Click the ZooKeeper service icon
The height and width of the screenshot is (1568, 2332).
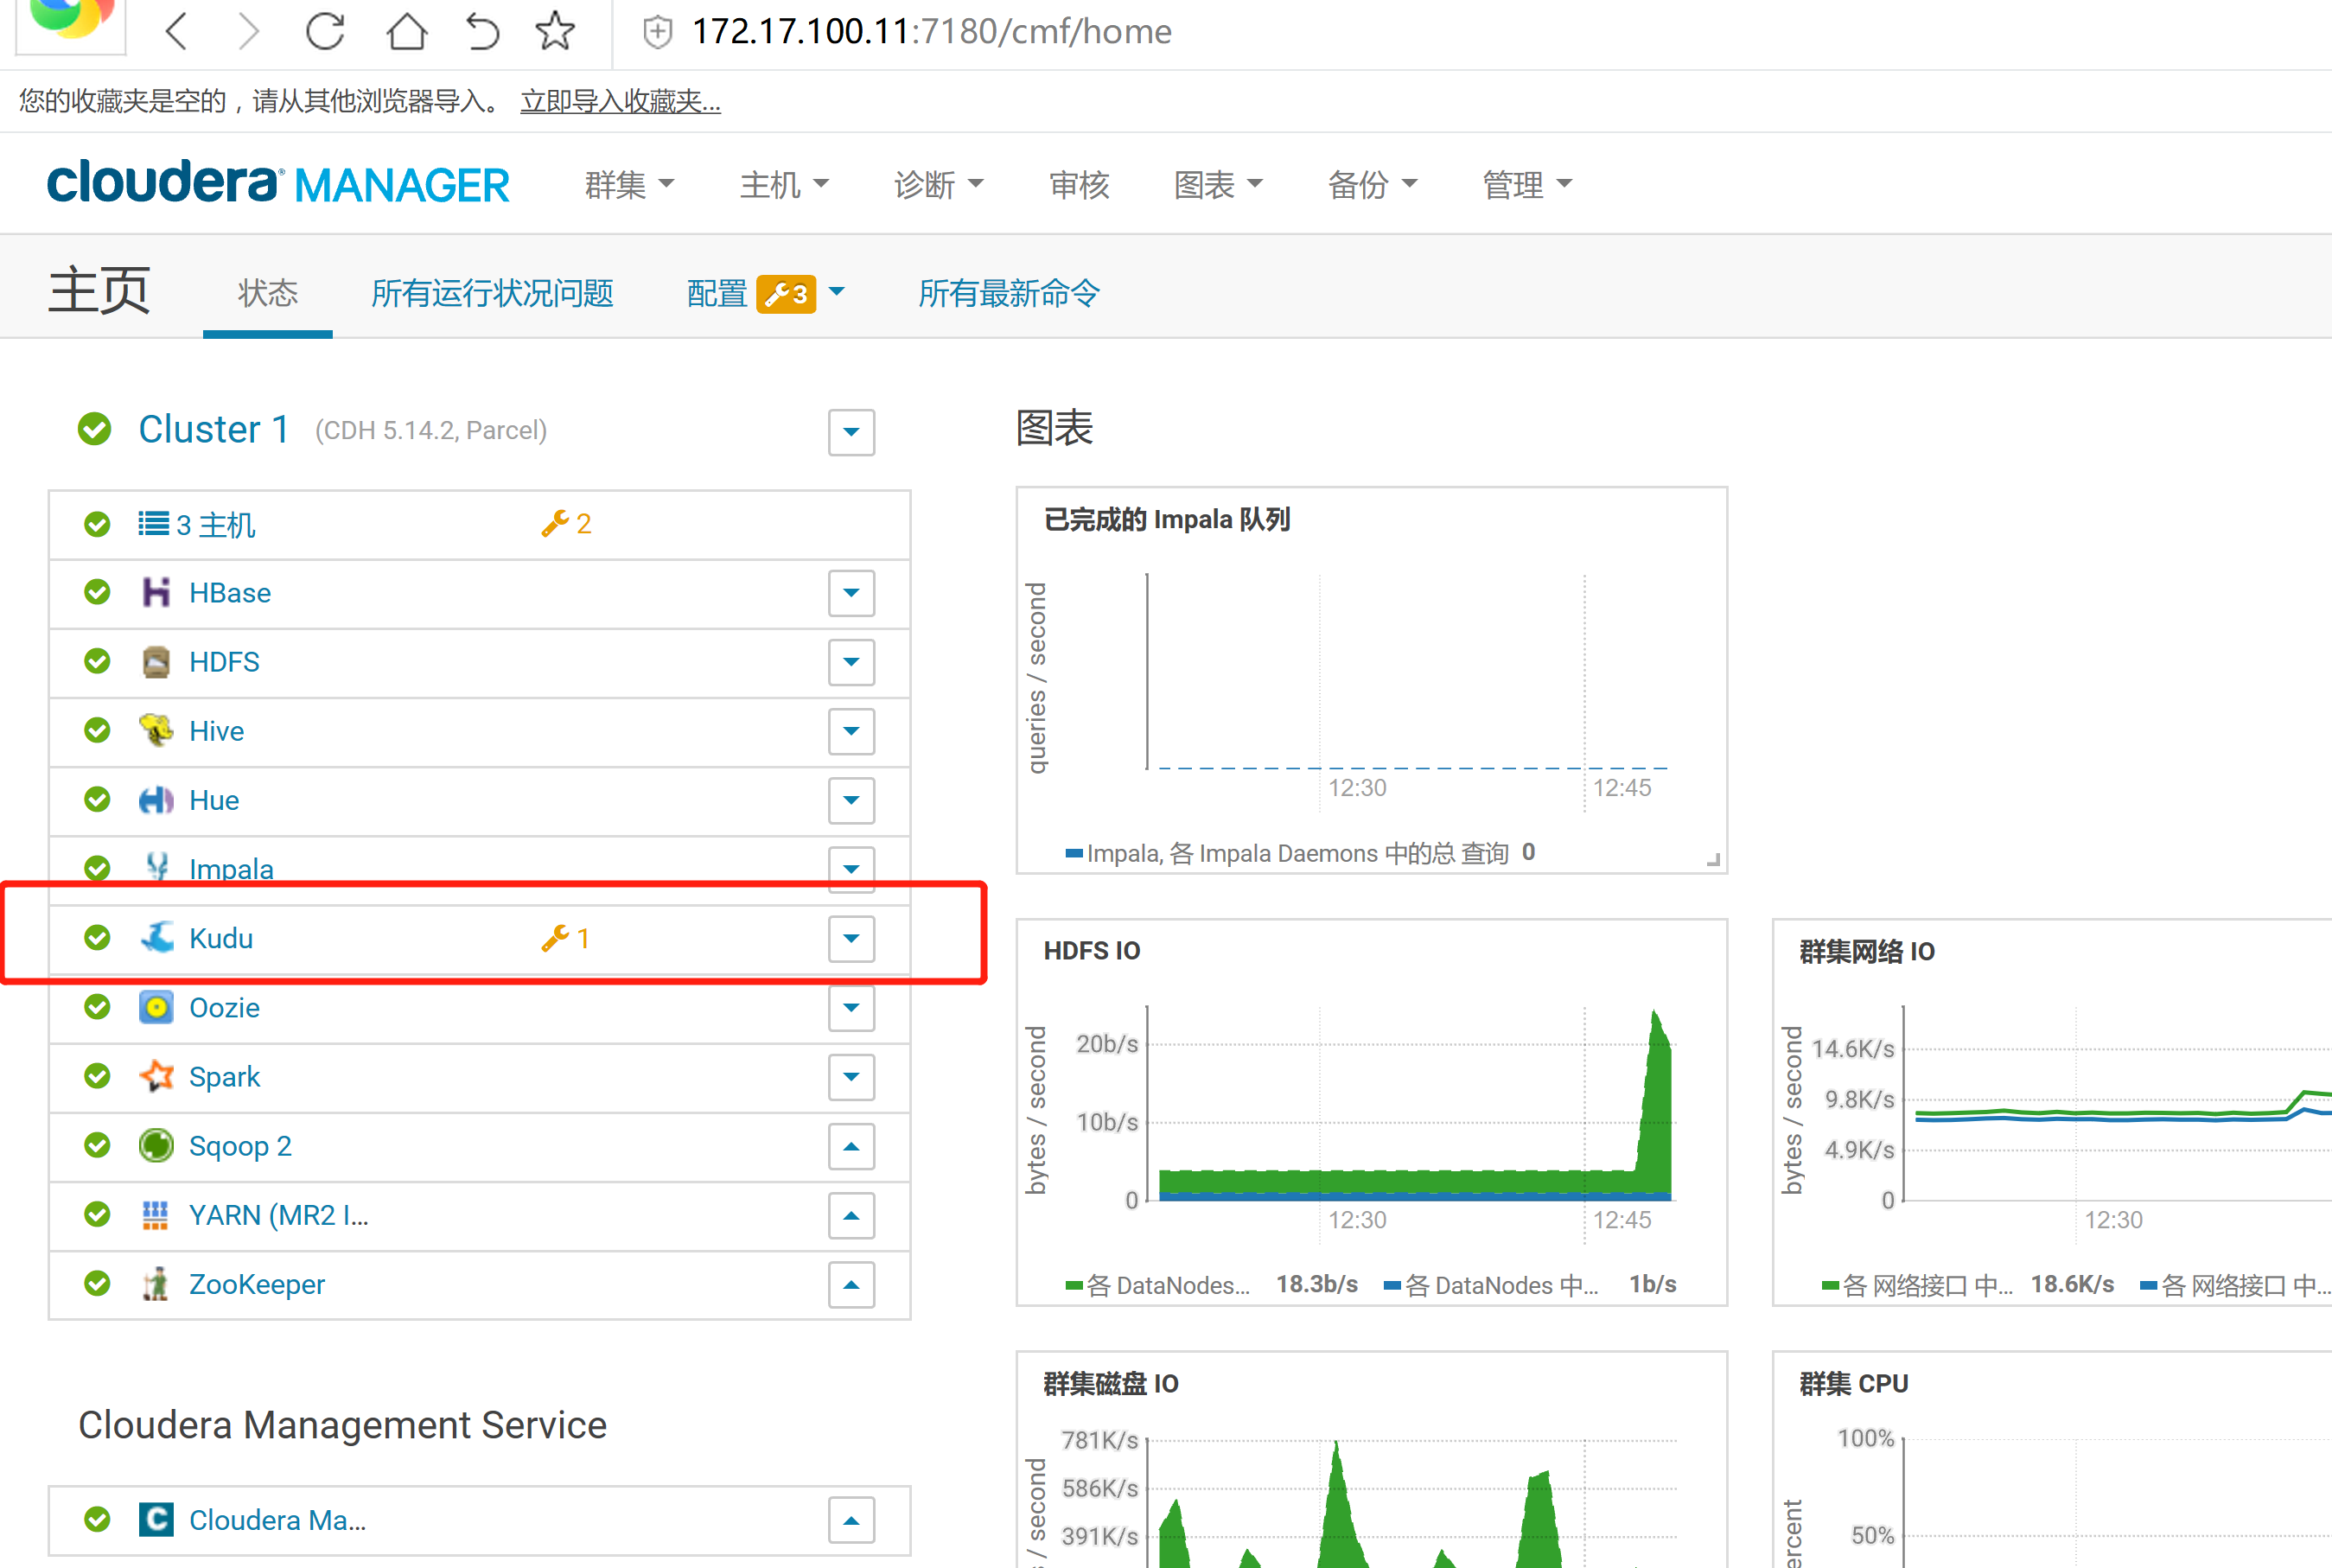(x=155, y=1284)
